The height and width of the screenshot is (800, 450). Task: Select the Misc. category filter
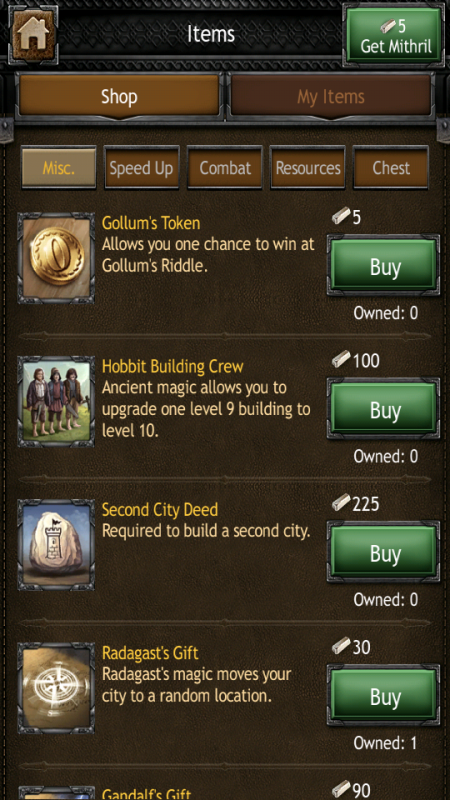click(x=59, y=168)
